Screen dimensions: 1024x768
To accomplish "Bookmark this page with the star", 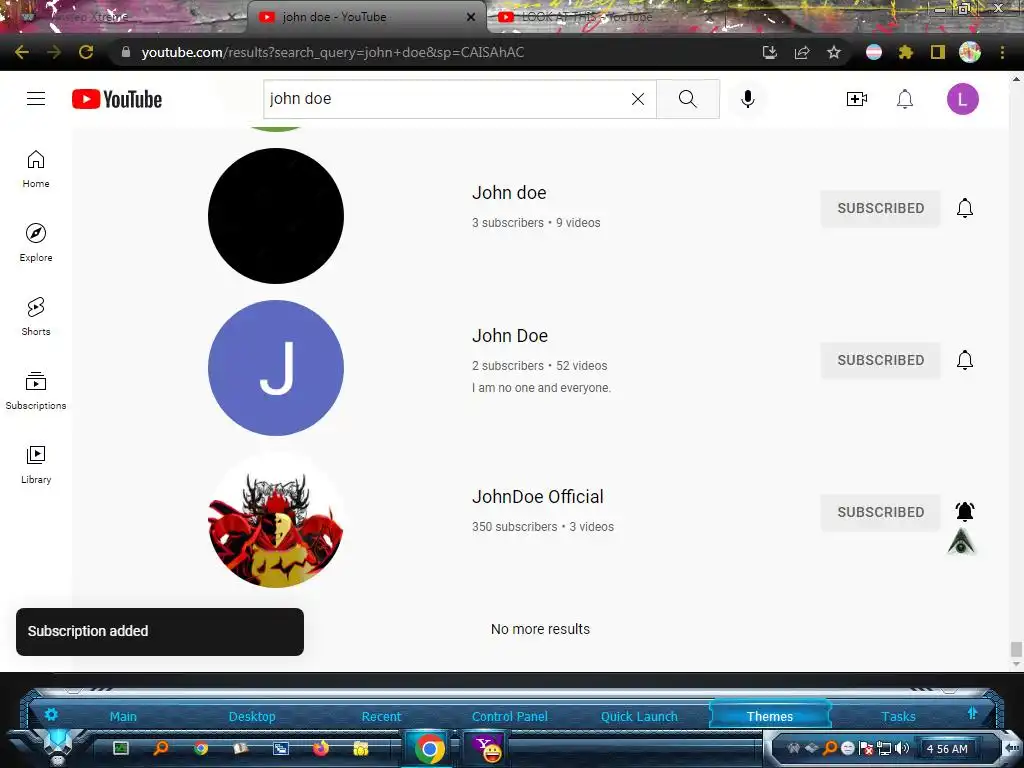I will click(834, 52).
